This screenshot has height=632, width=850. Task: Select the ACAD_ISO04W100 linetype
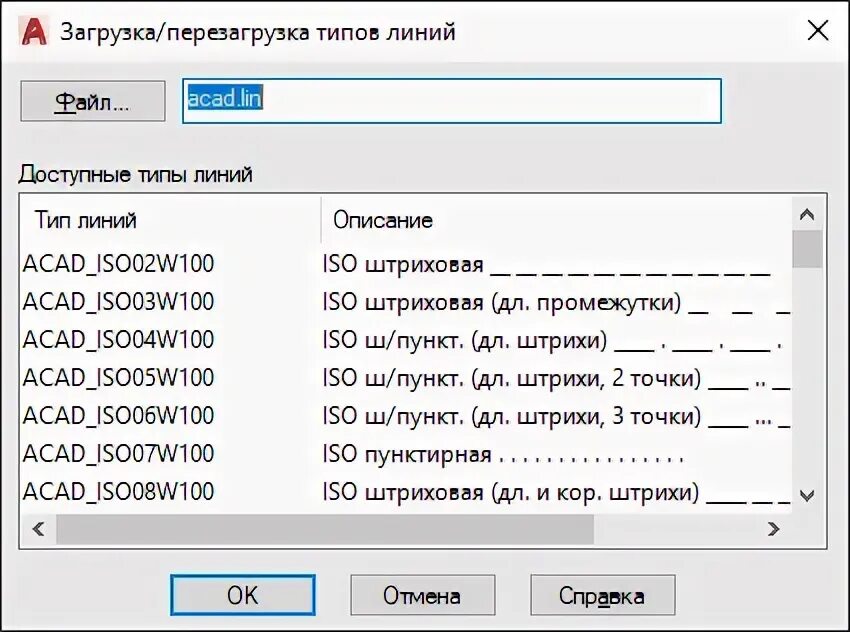(118, 340)
